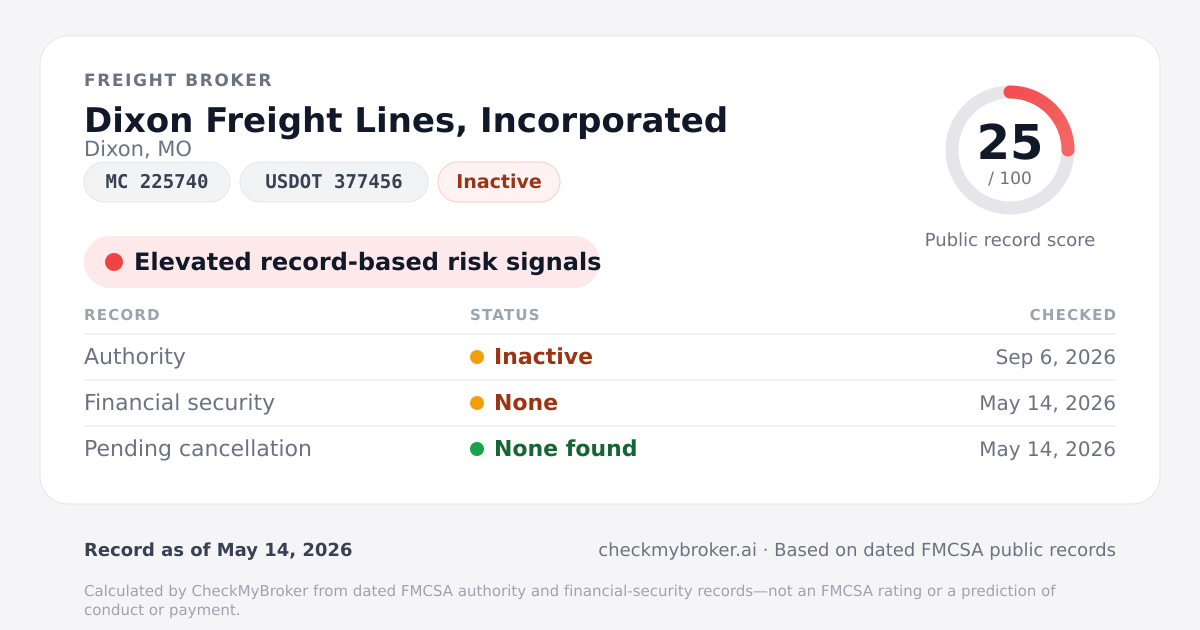
Task: Click the Sep 6, 2026 checked date
Action: point(1056,357)
